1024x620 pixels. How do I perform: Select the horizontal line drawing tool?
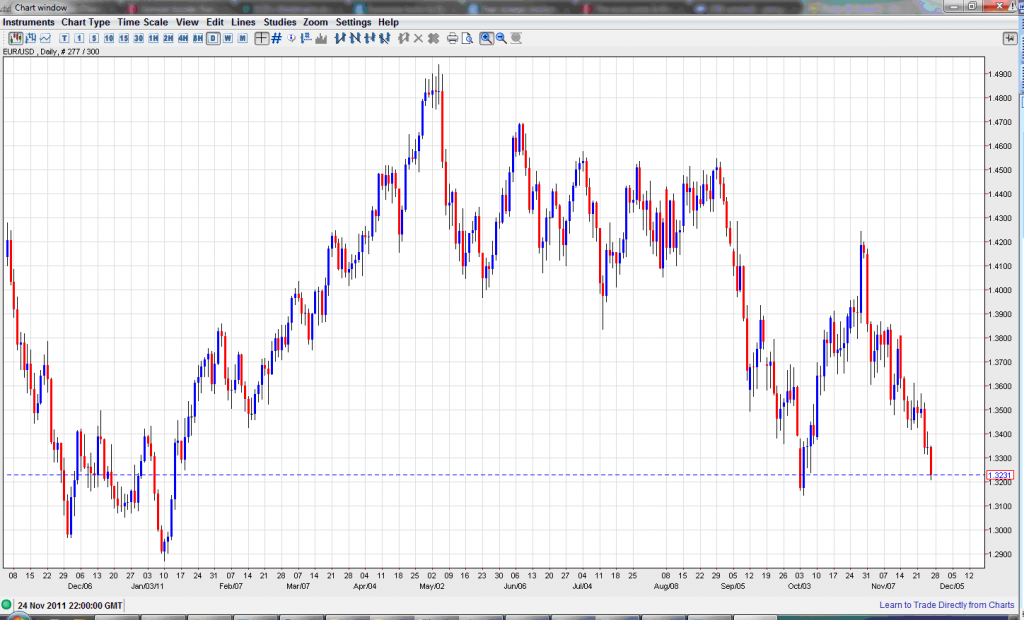[370, 39]
